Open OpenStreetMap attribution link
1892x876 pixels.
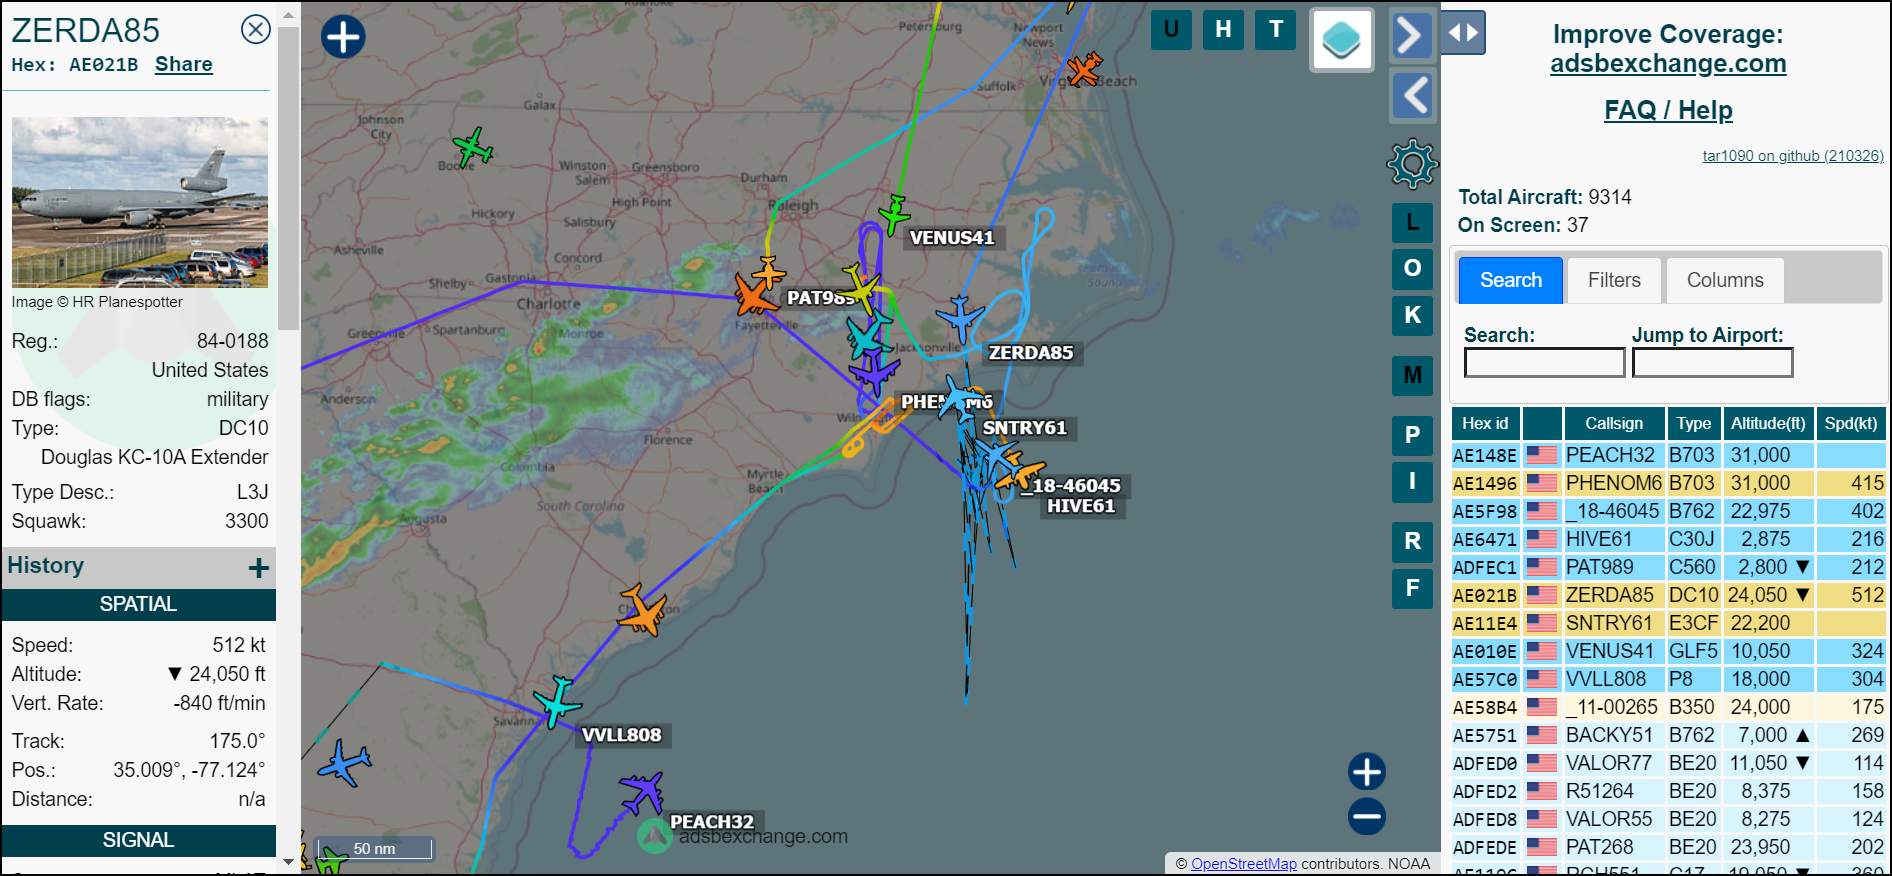point(1243,864)
